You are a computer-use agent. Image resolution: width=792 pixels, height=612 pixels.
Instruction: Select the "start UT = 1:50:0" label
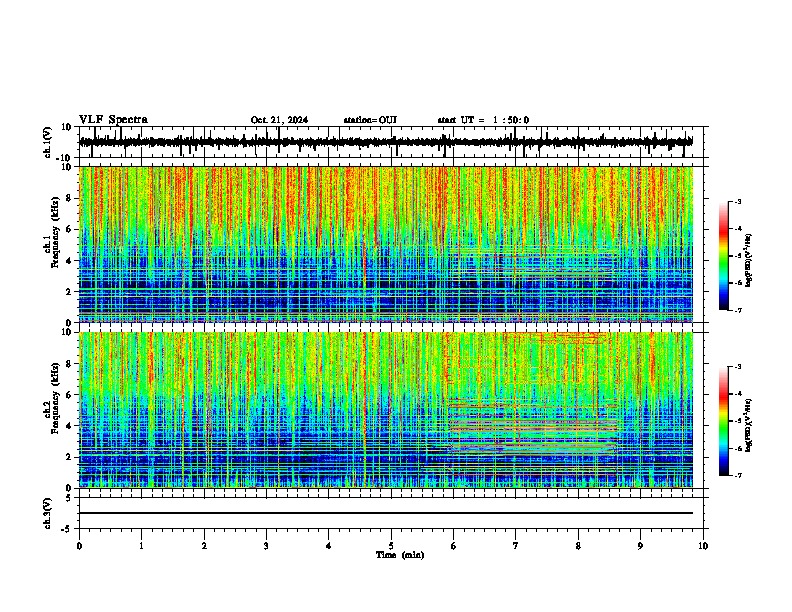[483, 120]
